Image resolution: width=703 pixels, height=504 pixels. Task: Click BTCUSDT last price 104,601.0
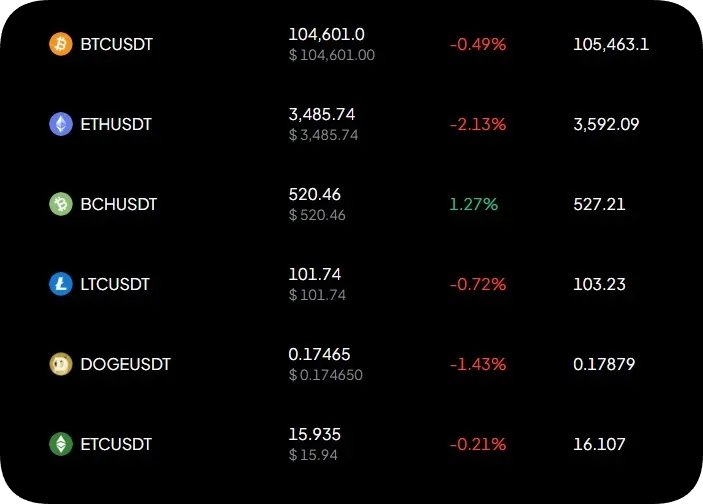click(x=326, y=34)
